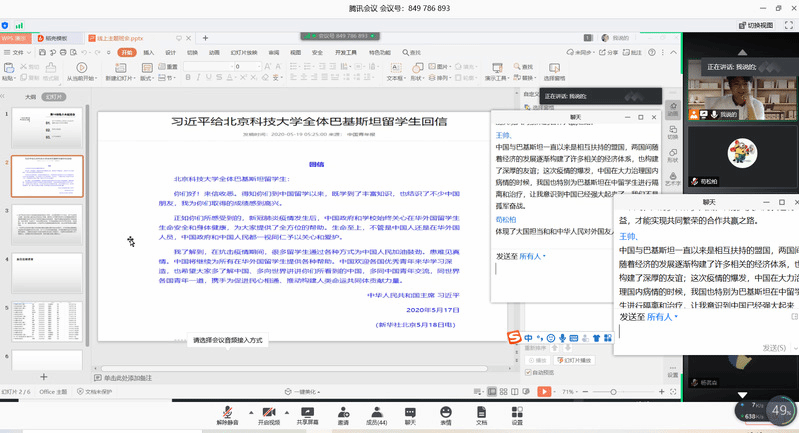Open the new slide dropdown
Screen dimensions: 799x433
(121, 78)
